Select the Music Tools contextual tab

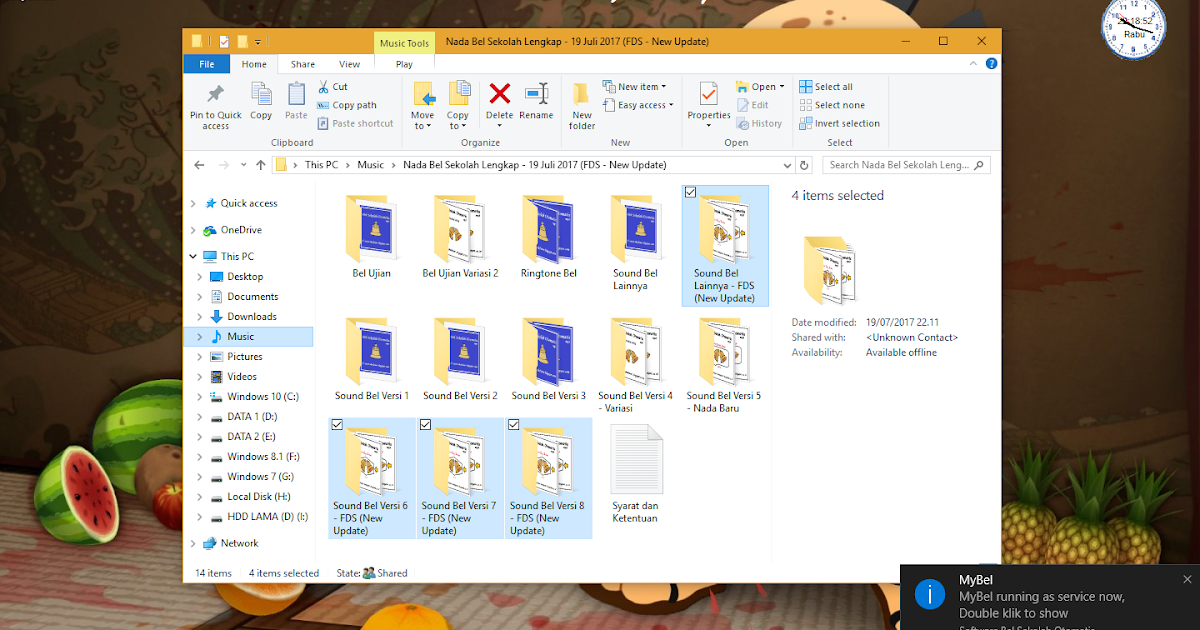tap(405, 43)
